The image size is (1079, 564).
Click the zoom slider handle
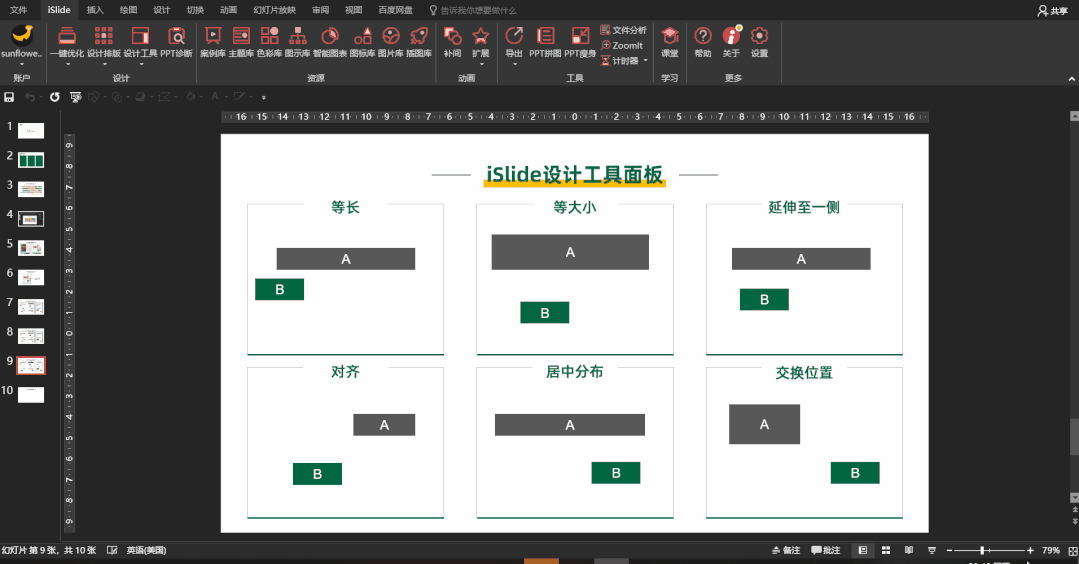click(983, 550)
